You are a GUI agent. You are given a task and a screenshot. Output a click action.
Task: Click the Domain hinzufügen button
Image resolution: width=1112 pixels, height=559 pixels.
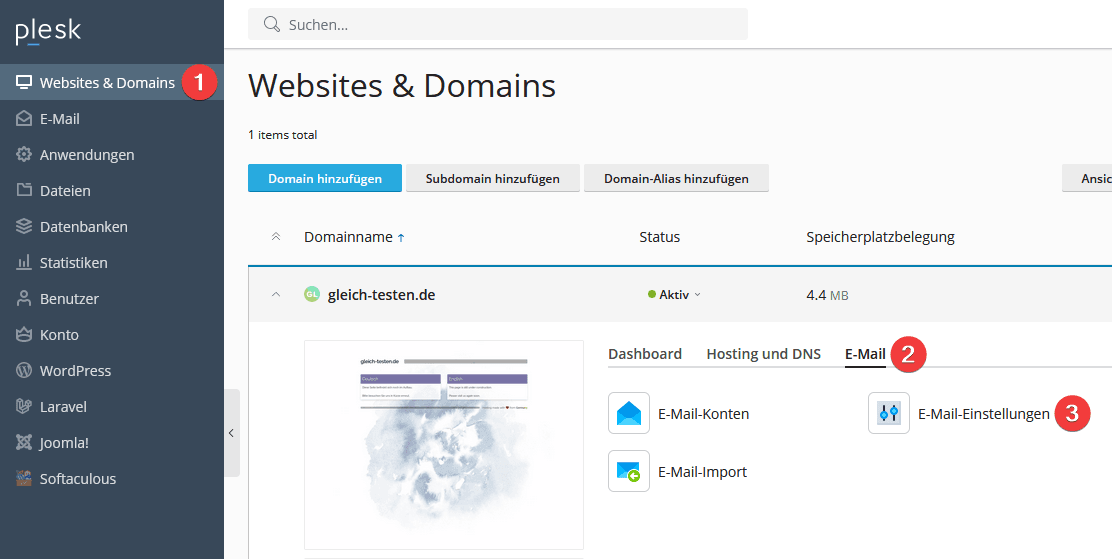[325, 179]
